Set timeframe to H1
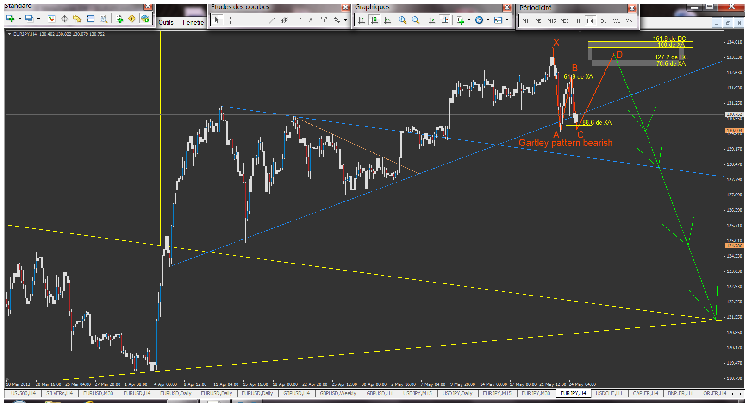Screen dimensions: 749x403 click(x=578, y=21)
